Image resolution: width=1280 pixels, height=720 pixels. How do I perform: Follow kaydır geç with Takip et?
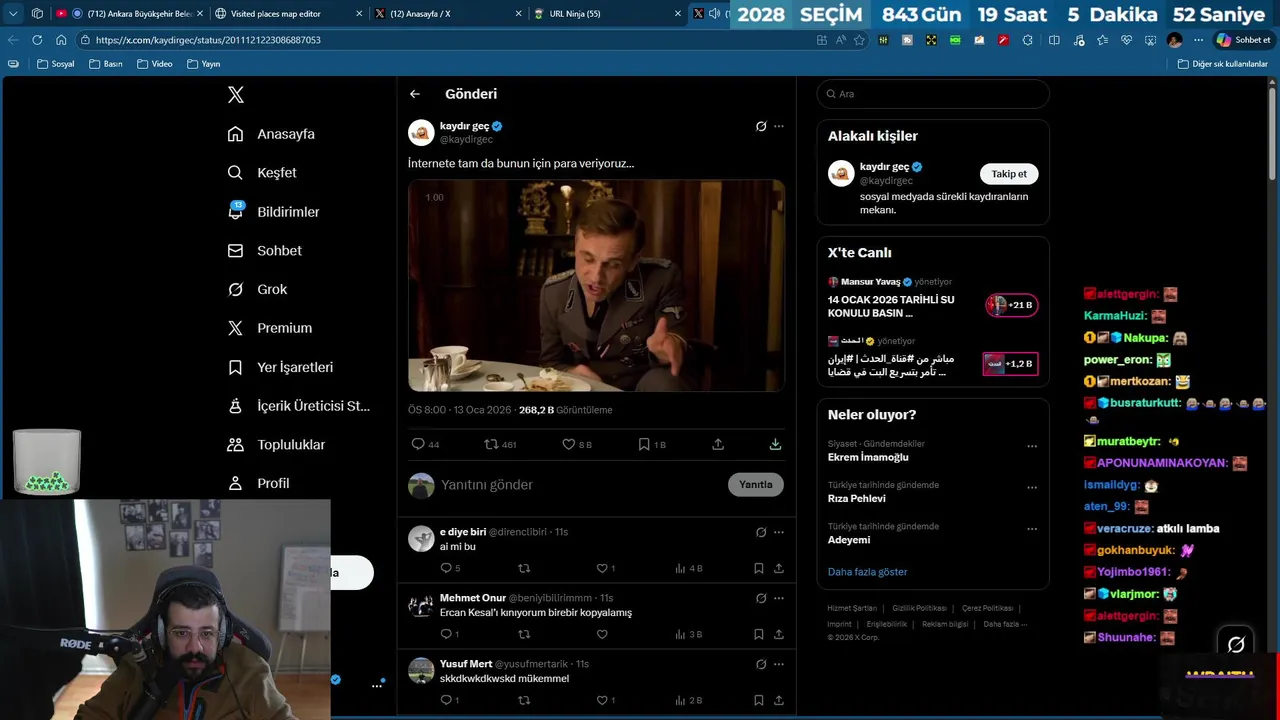pyautogui.click(x=1009, y=174)
